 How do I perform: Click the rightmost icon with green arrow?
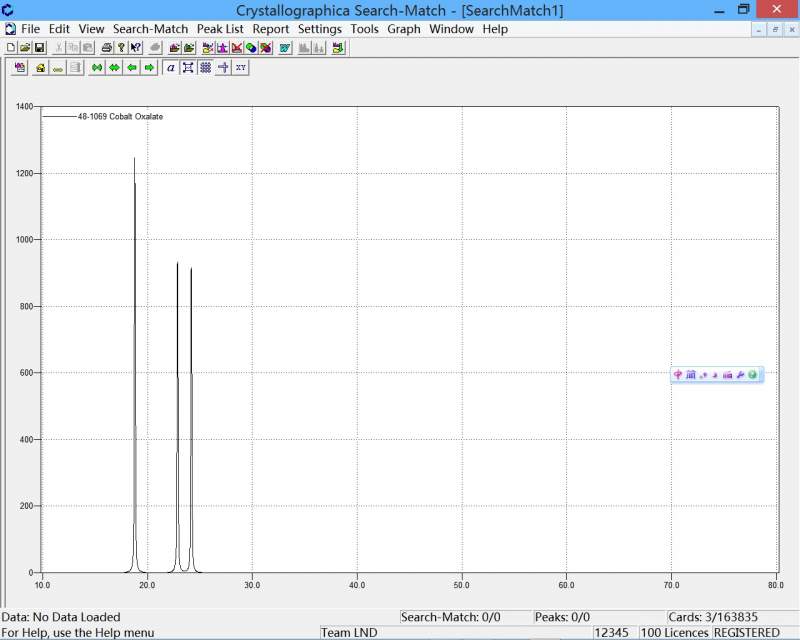[x=338, y=48]
